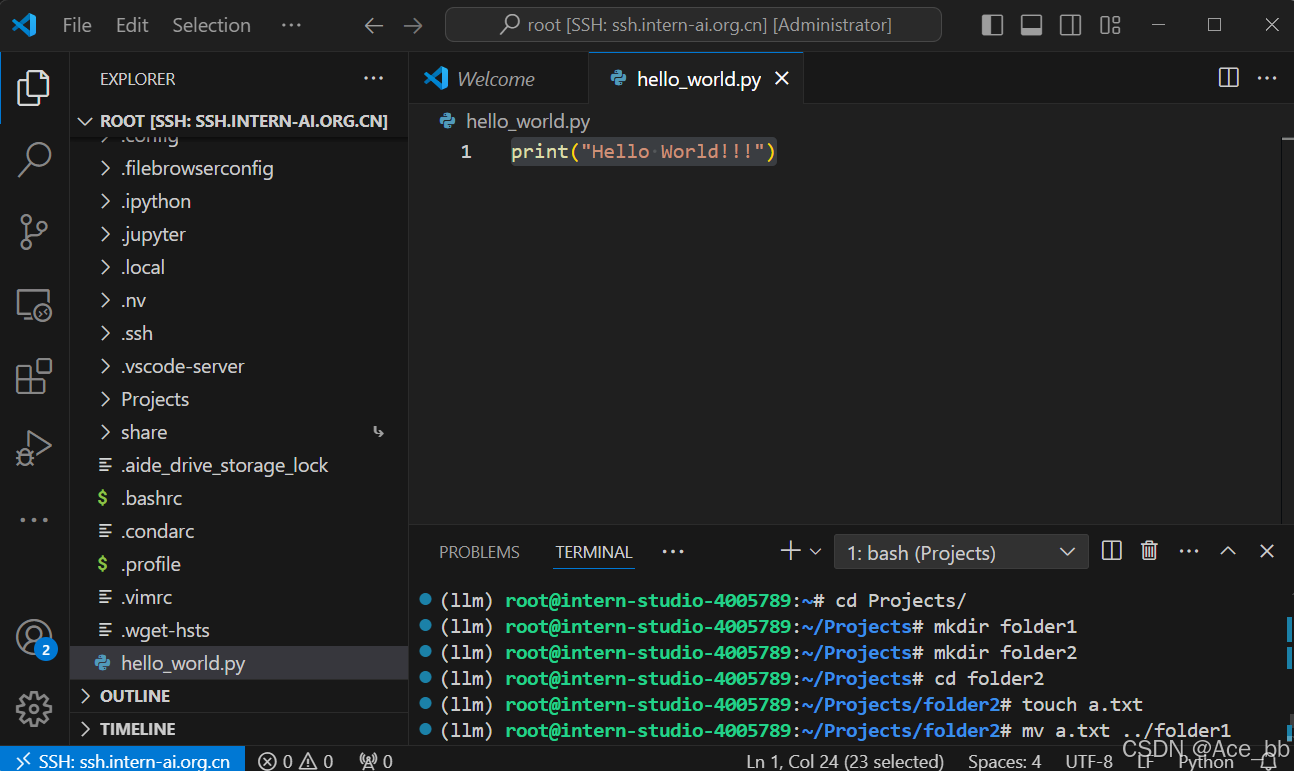
Task: Open terminal panel more actions ellipsis
Action: tap(1188, 550)
